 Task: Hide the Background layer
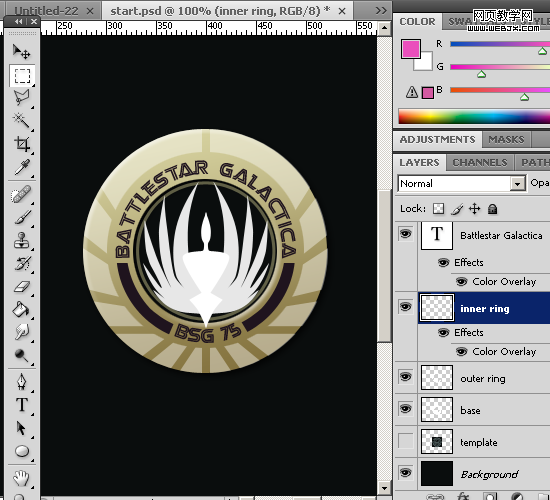(x=405, y=473)
